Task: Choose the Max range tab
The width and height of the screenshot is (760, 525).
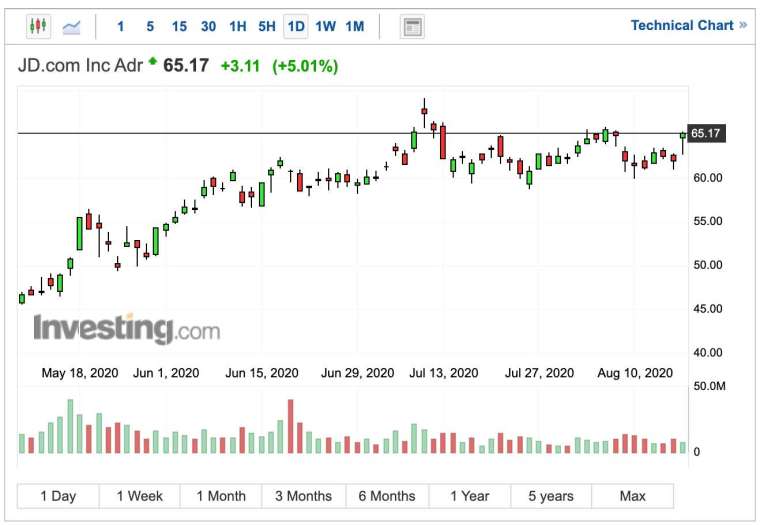Action: click(x=633, y=496)
